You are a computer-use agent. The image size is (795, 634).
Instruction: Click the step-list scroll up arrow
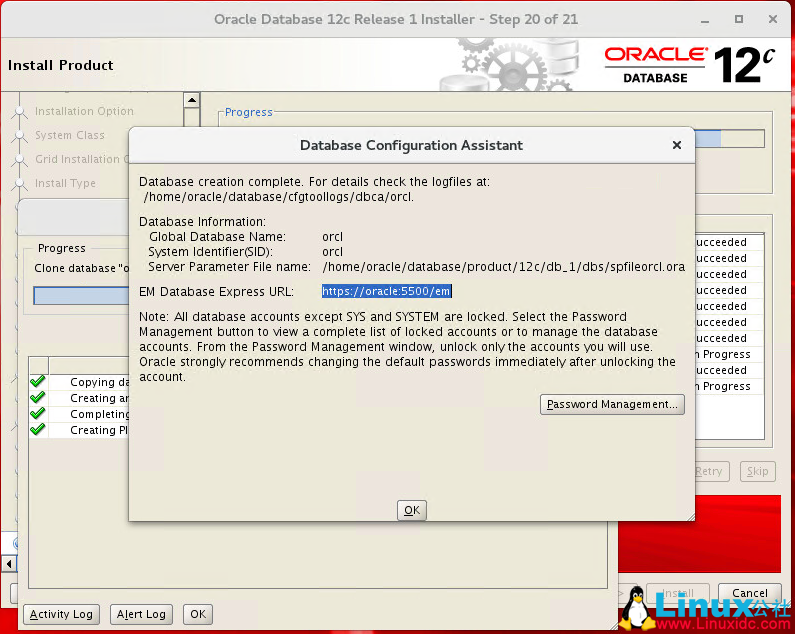click(192, 100)
